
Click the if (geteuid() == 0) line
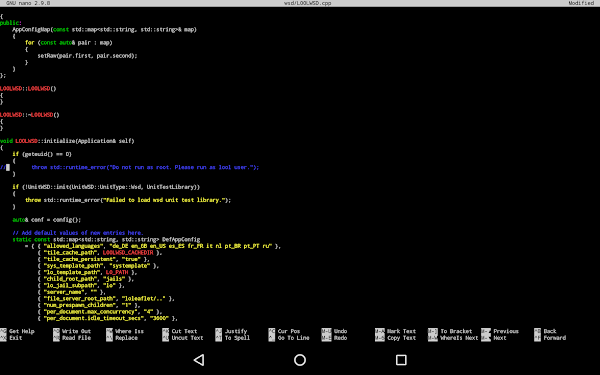point(42,154)
